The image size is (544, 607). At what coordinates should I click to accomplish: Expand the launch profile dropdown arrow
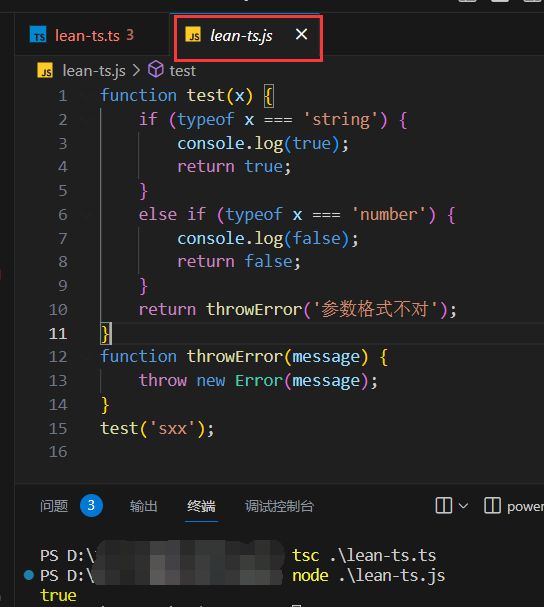click(x=463, y=506)
